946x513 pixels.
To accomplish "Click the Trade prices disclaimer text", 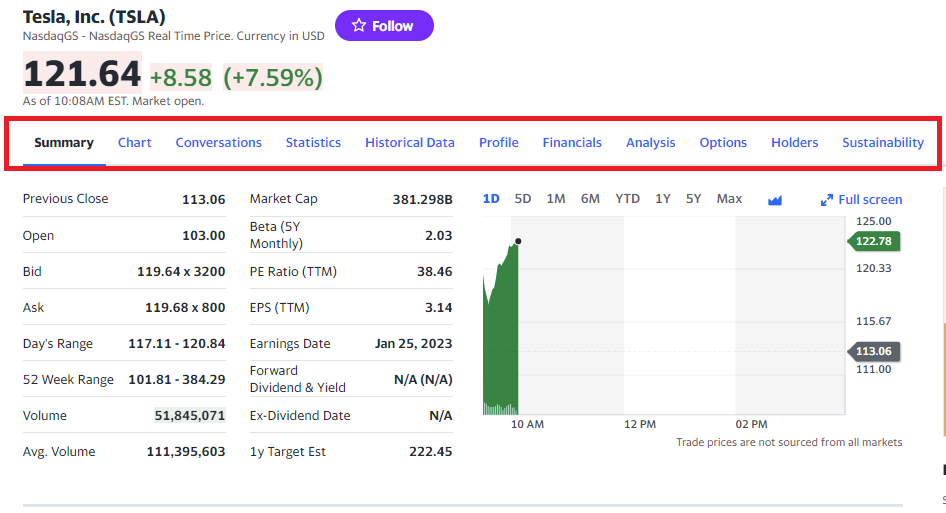I will click(x=789, y=442).
